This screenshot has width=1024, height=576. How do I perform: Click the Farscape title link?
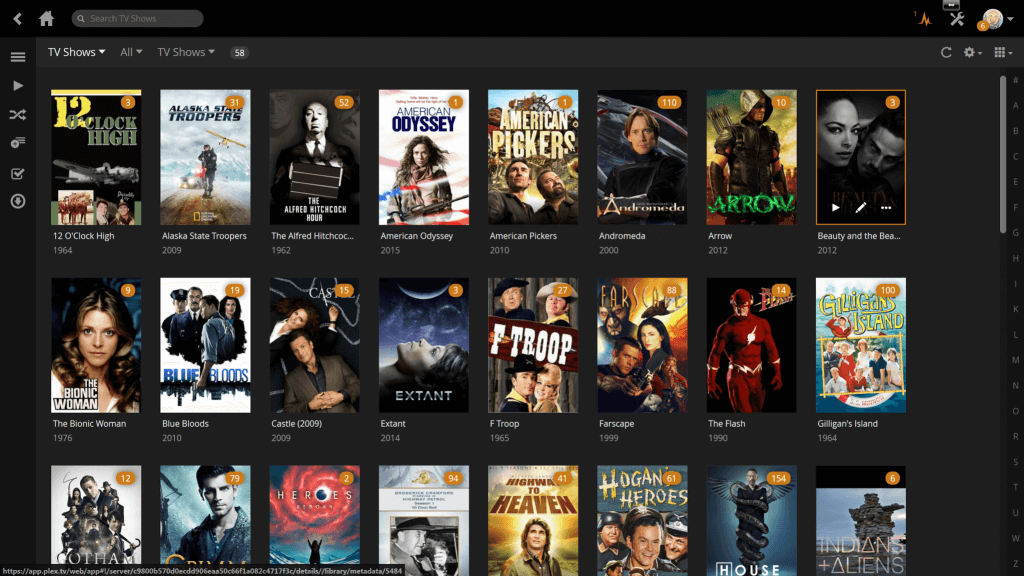pyautogui.click(x=616, y=424)
